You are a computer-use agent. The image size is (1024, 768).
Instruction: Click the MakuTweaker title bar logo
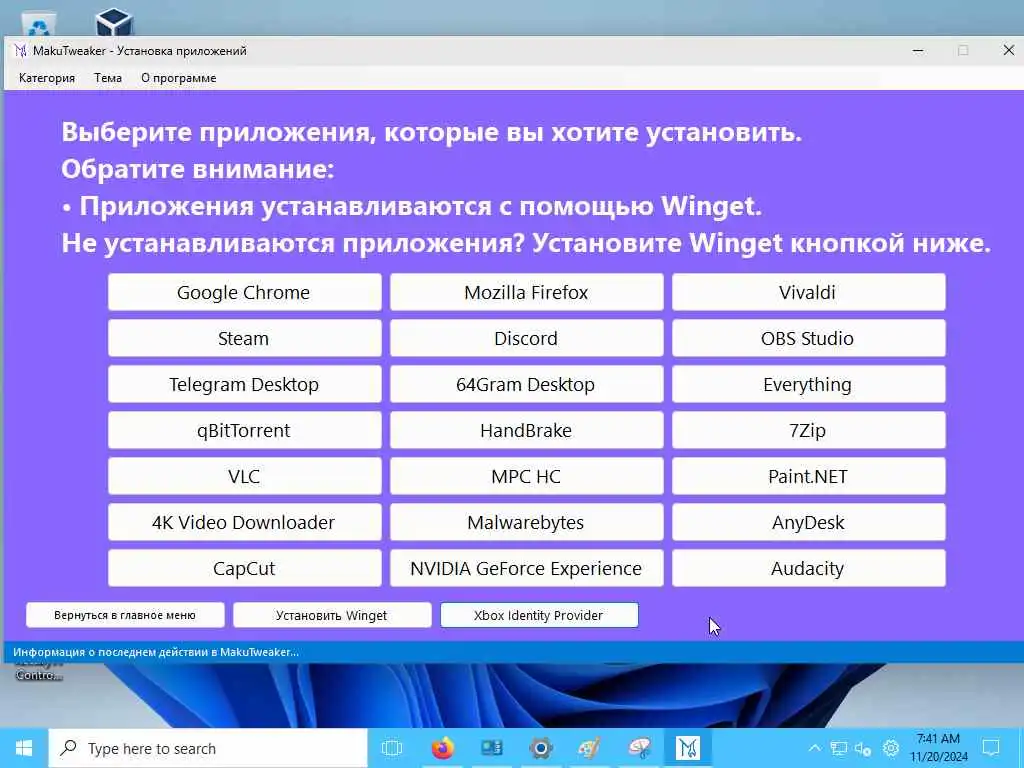pos(20,50)
